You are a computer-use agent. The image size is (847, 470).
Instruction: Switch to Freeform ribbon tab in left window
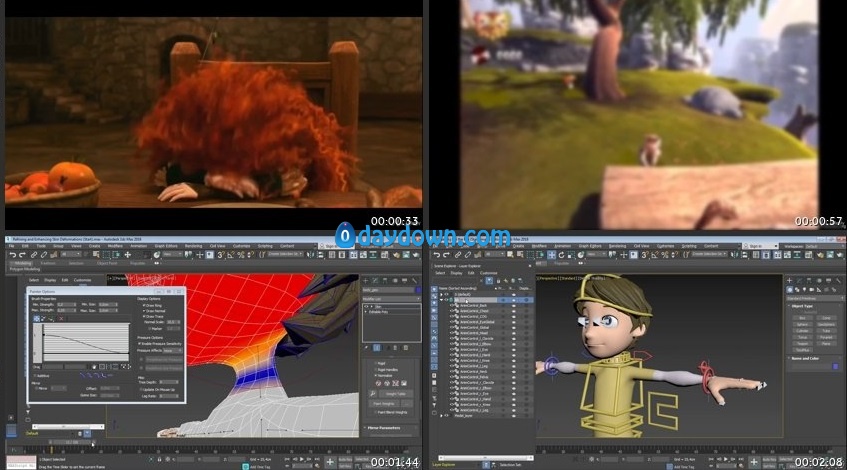pos(48,263)
